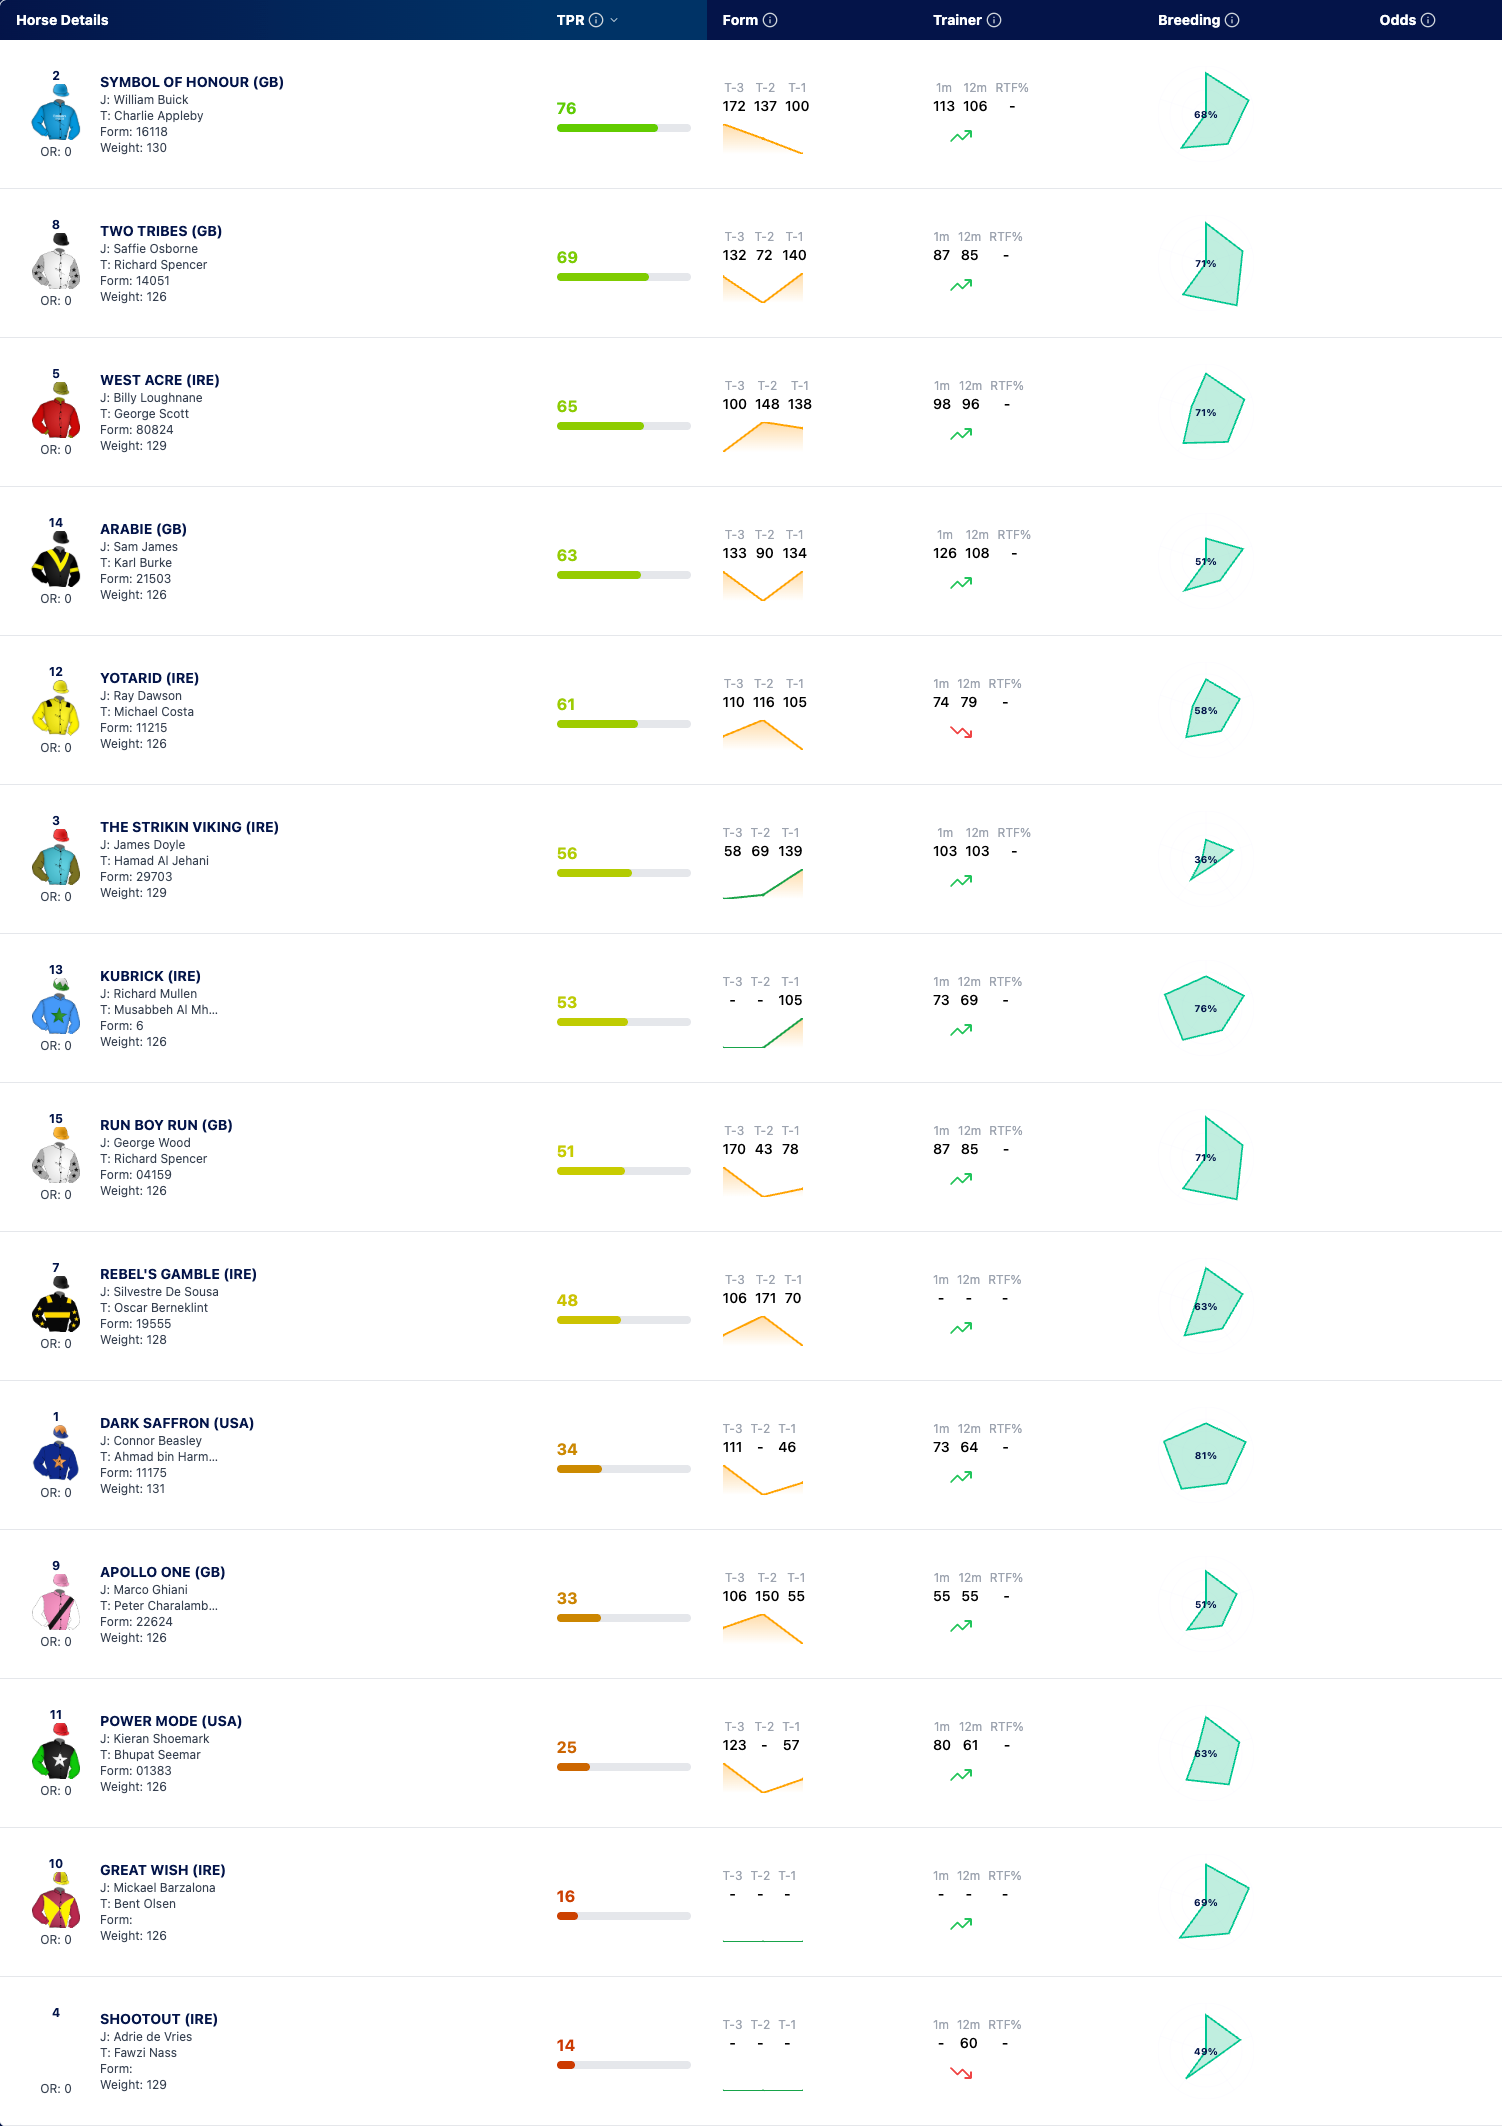The height and width of the screenshot is (2126, 1502).
Task: Open KUBRICK (IRE) horse page
Action: tap(150, 976)
